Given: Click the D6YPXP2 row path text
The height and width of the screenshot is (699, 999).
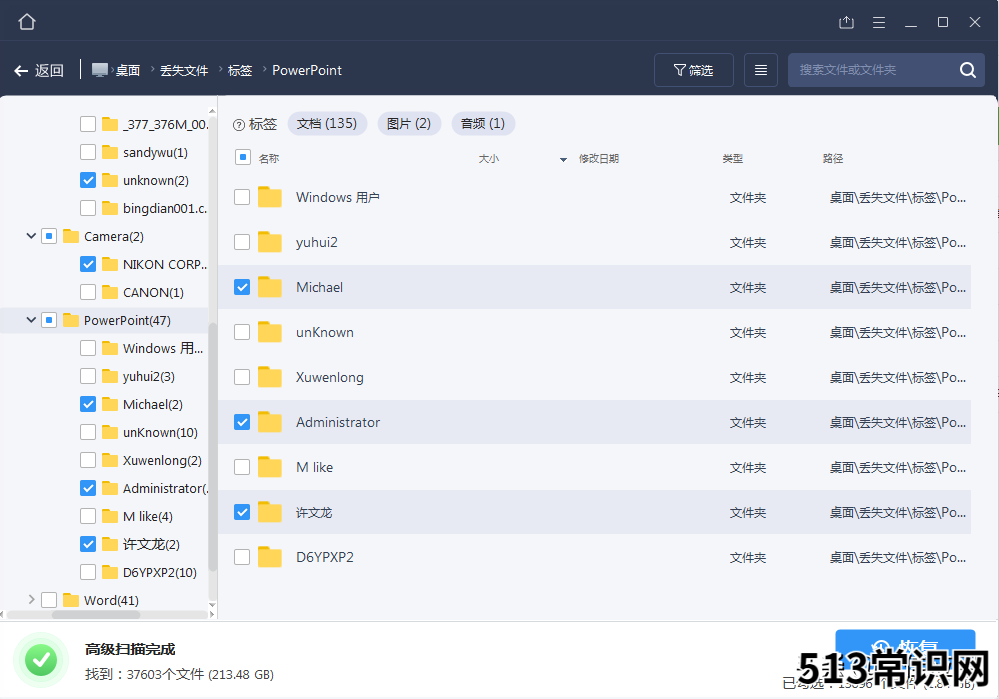Looking at the screenshot, I should point(898,558).
